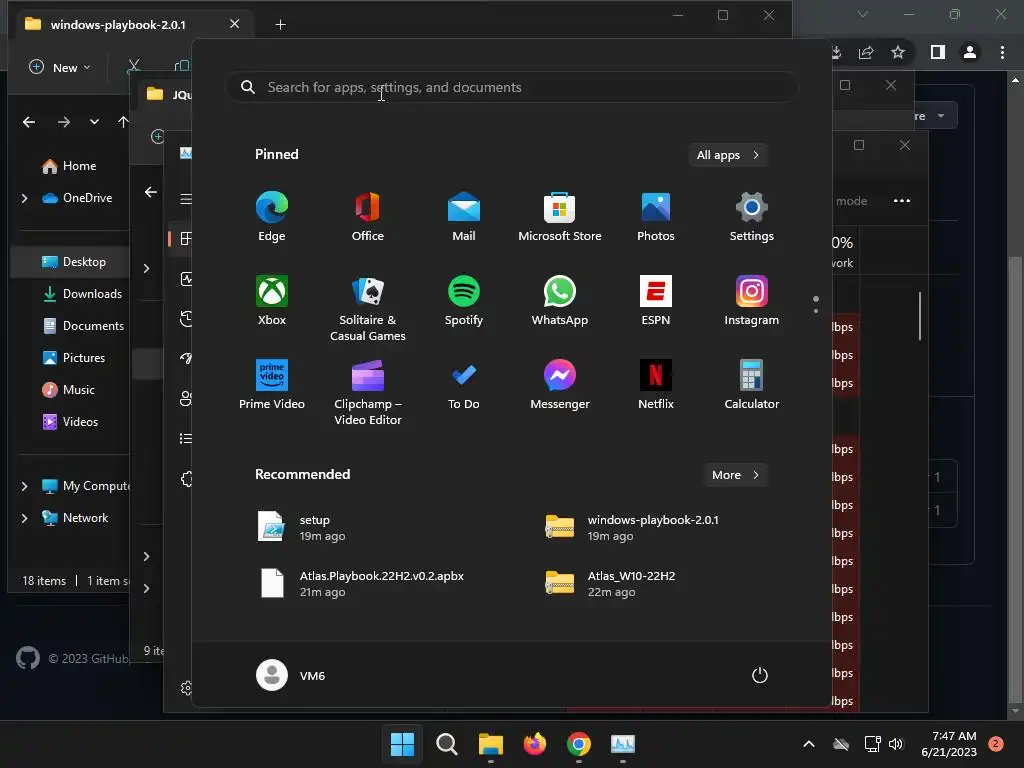1024x768 pixels.
Task: Open Chrome's three-dot menu
Action: pyautogui.click(x=1002, y=52)
